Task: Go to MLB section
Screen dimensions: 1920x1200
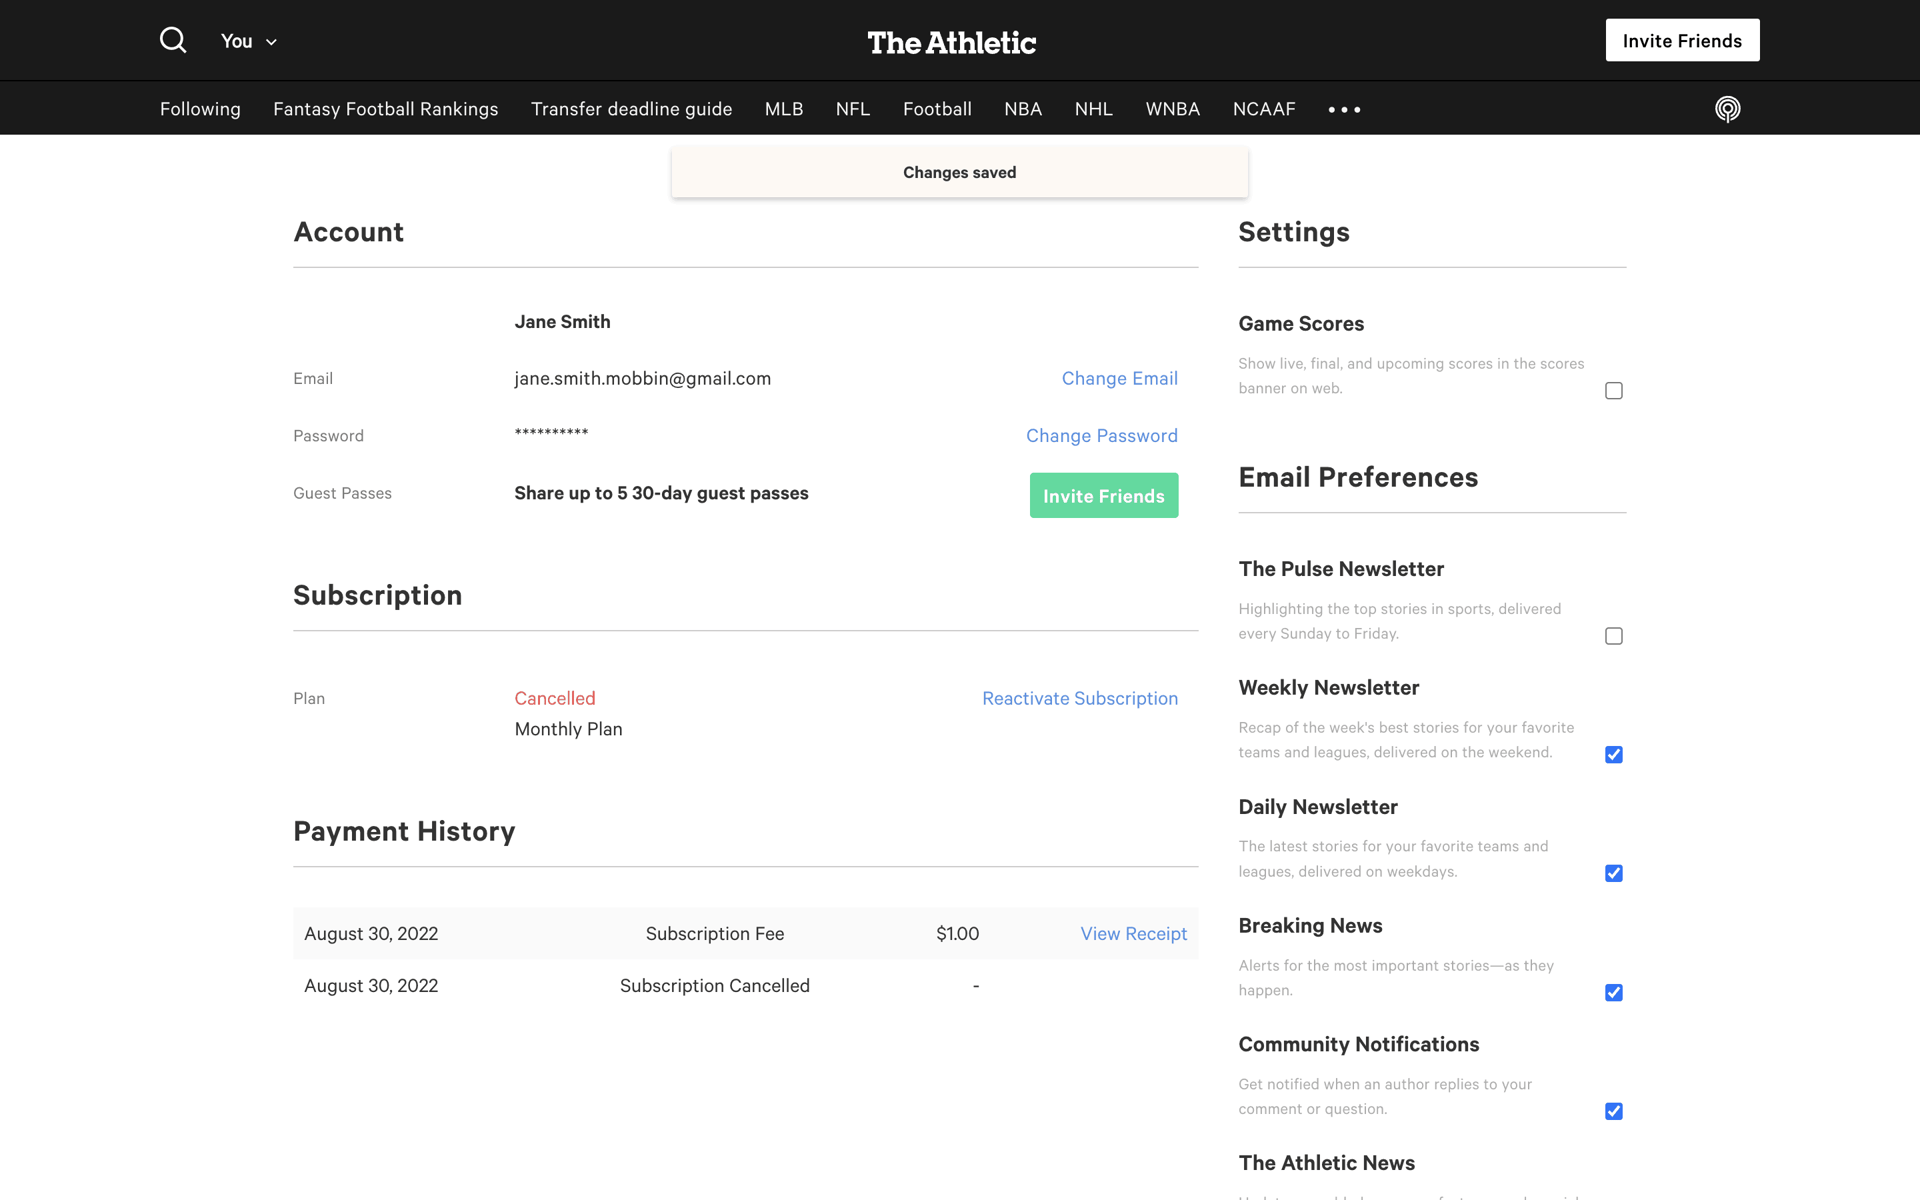Action: pyautogui.click(x=784, y=109)
